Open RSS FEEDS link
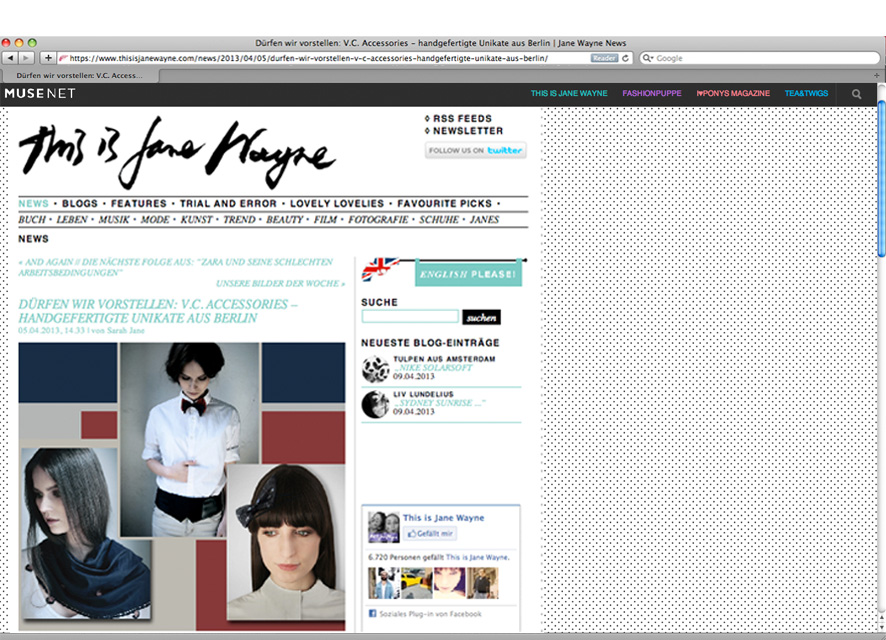This screenshot has height=640, width=886. point(462,119)
